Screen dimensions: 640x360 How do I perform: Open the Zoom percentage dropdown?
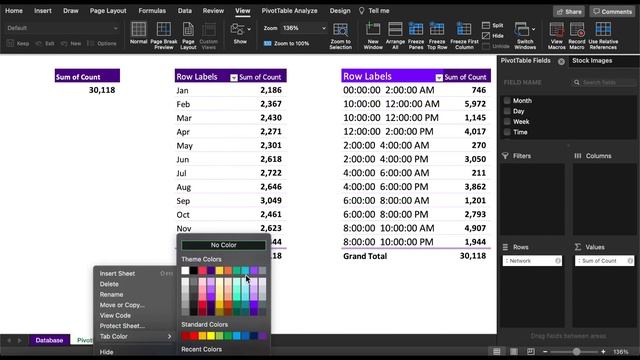pos(324,28)
